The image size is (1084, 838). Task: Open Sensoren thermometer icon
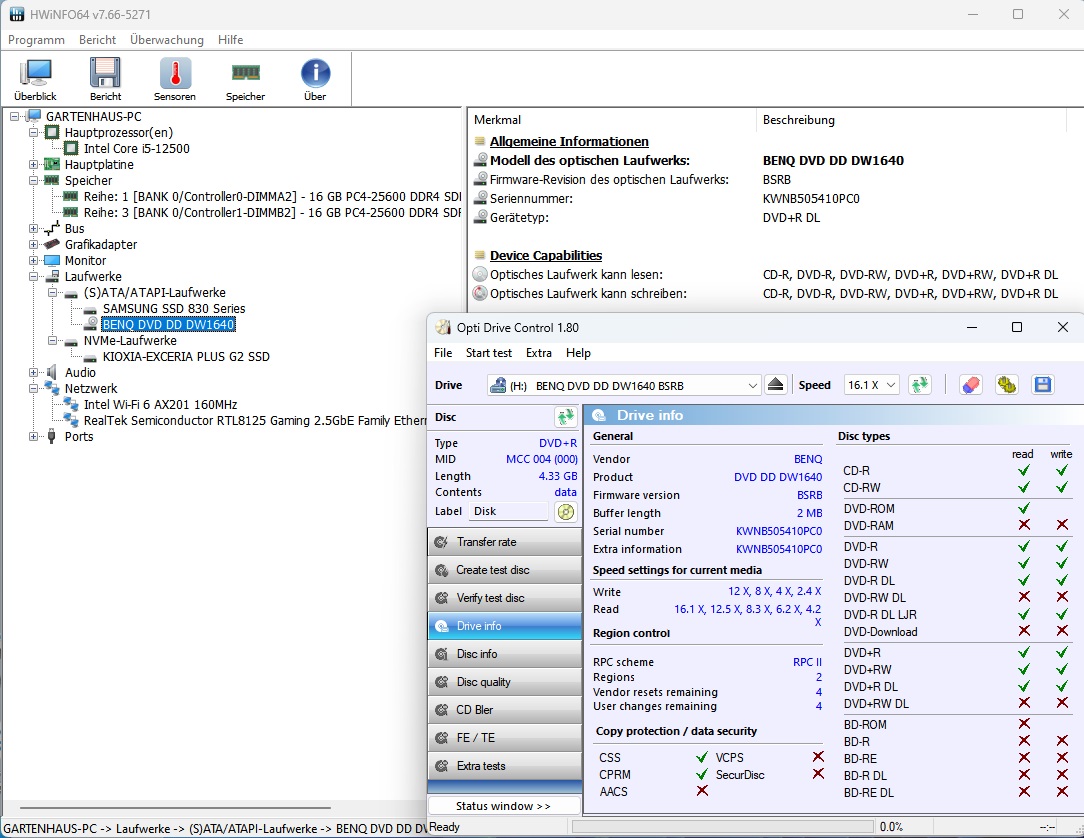(x=175, y=80)
